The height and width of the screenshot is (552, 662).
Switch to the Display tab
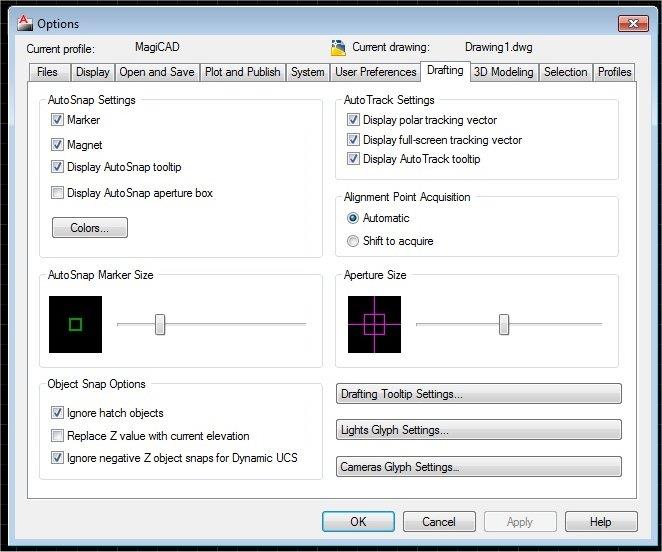[x=92, y=72]
